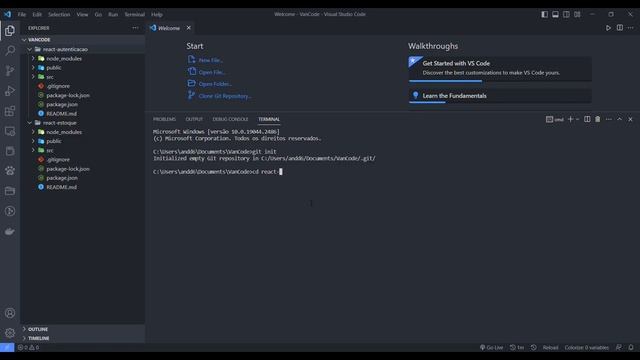This screenshot has height=360, width=640.
Task: Toggle primary side bar layout icon
Action: (x=544, y=14)
